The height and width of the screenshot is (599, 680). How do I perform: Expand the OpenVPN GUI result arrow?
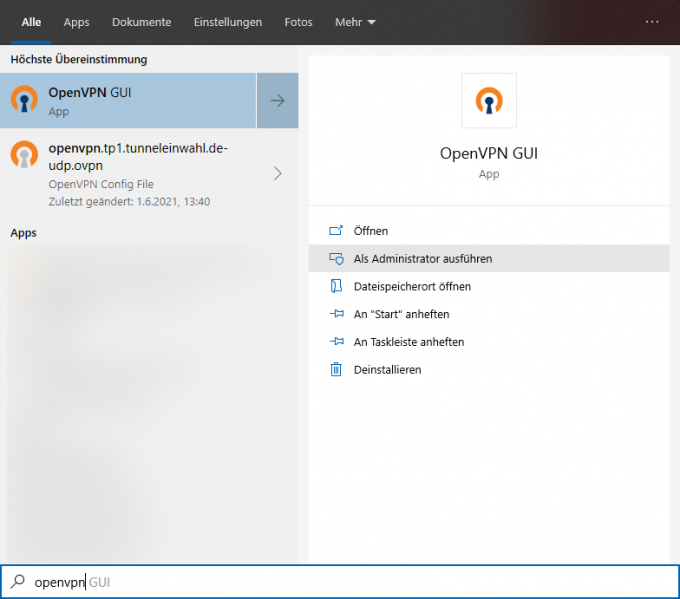point(278,101)
